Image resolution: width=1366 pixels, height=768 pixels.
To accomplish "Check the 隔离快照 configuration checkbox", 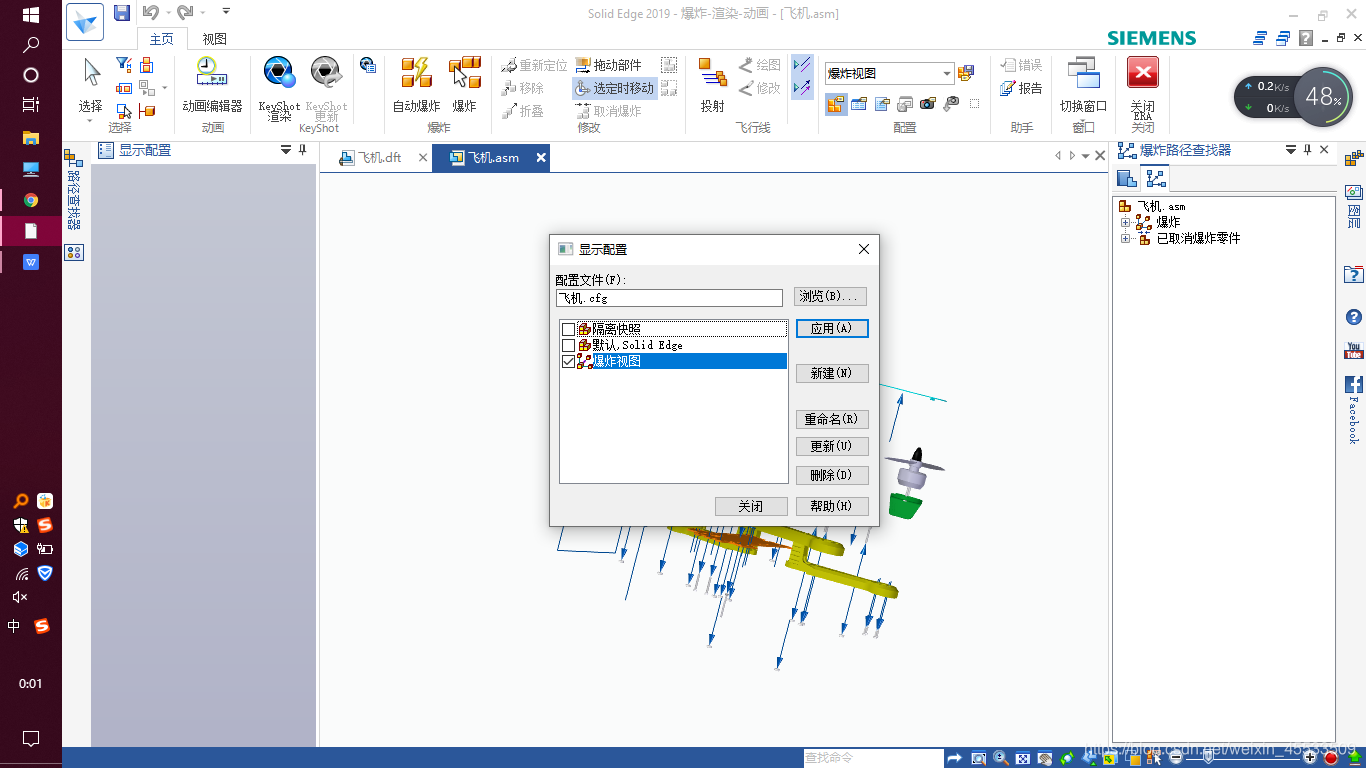I will (x=568, y=329).
